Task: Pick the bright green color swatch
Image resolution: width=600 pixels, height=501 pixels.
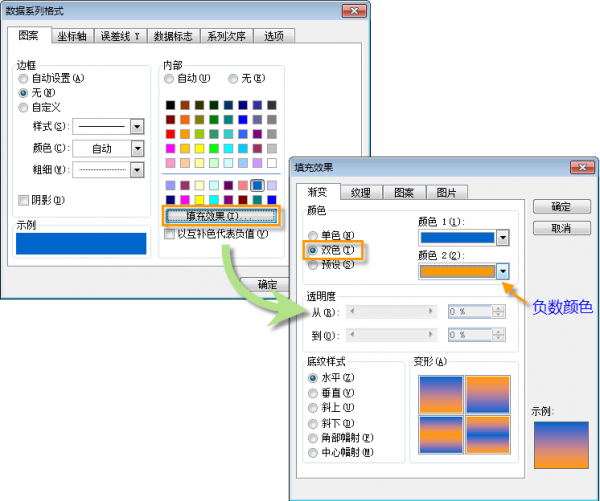Action: 214,149
